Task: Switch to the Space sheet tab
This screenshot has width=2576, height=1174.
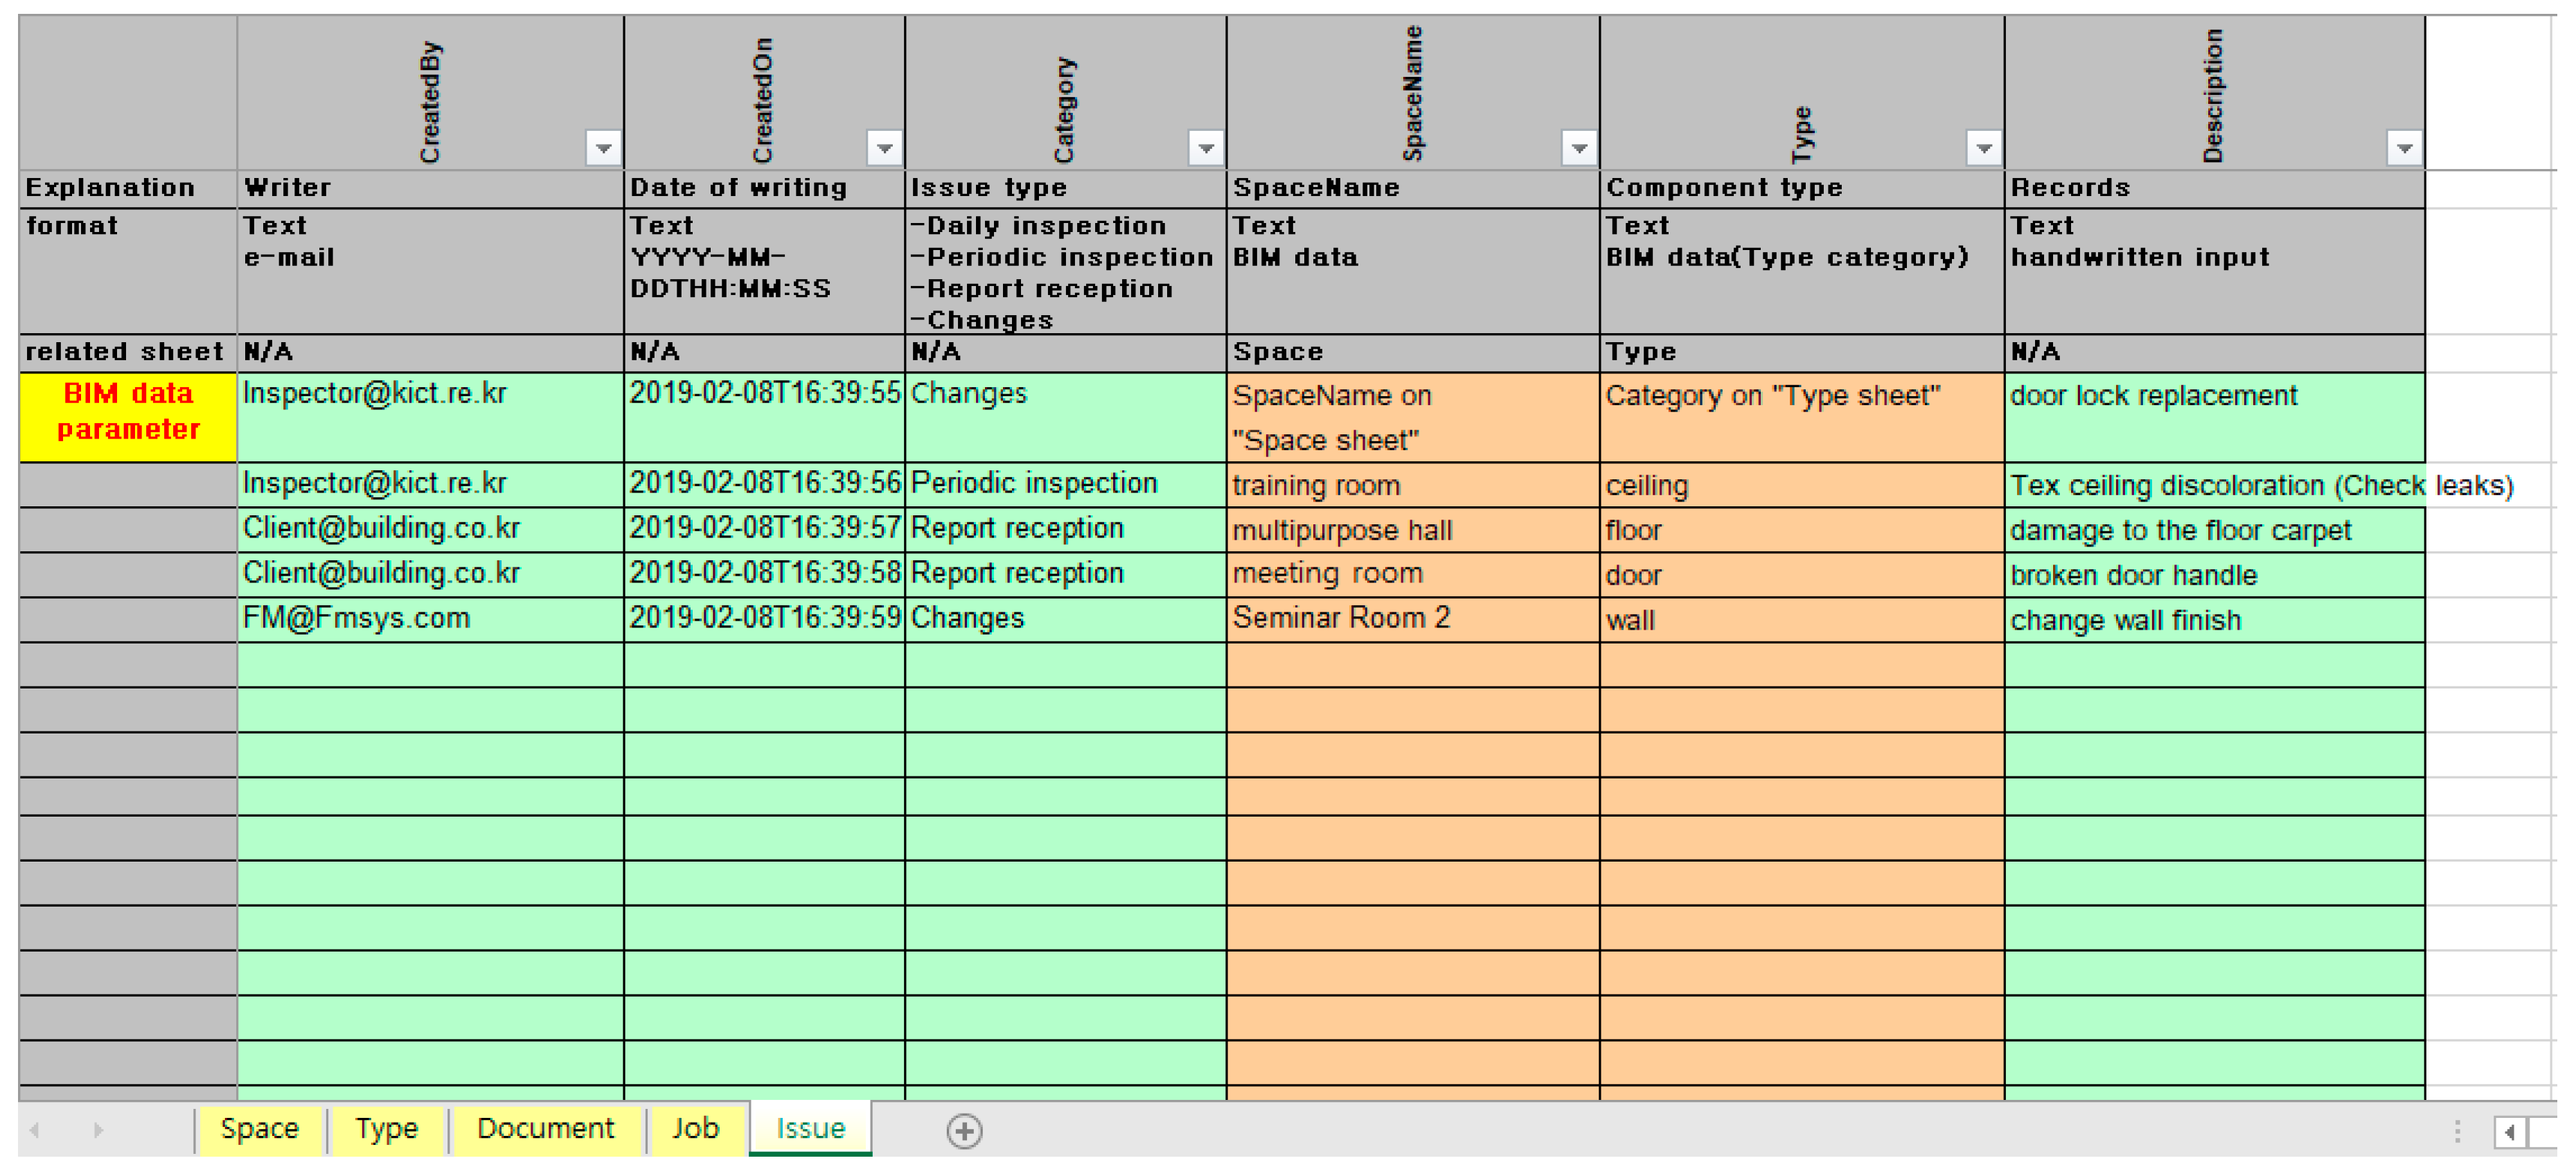Action: (260, 1128)
